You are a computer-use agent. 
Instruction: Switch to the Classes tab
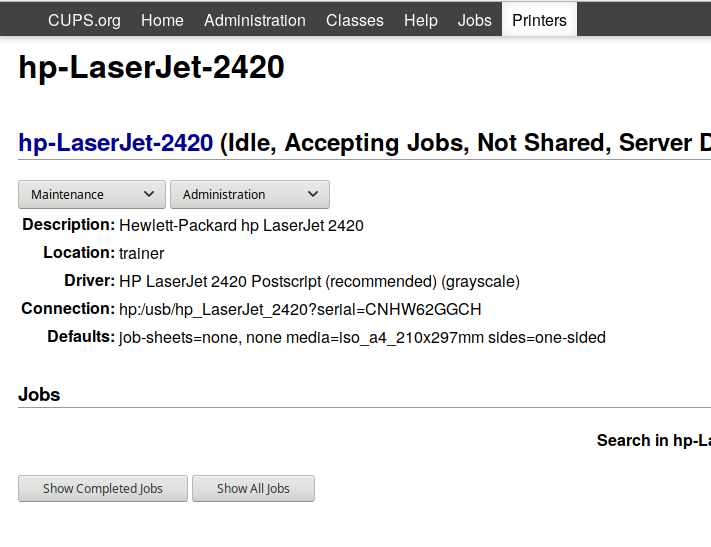pos(355,20)
